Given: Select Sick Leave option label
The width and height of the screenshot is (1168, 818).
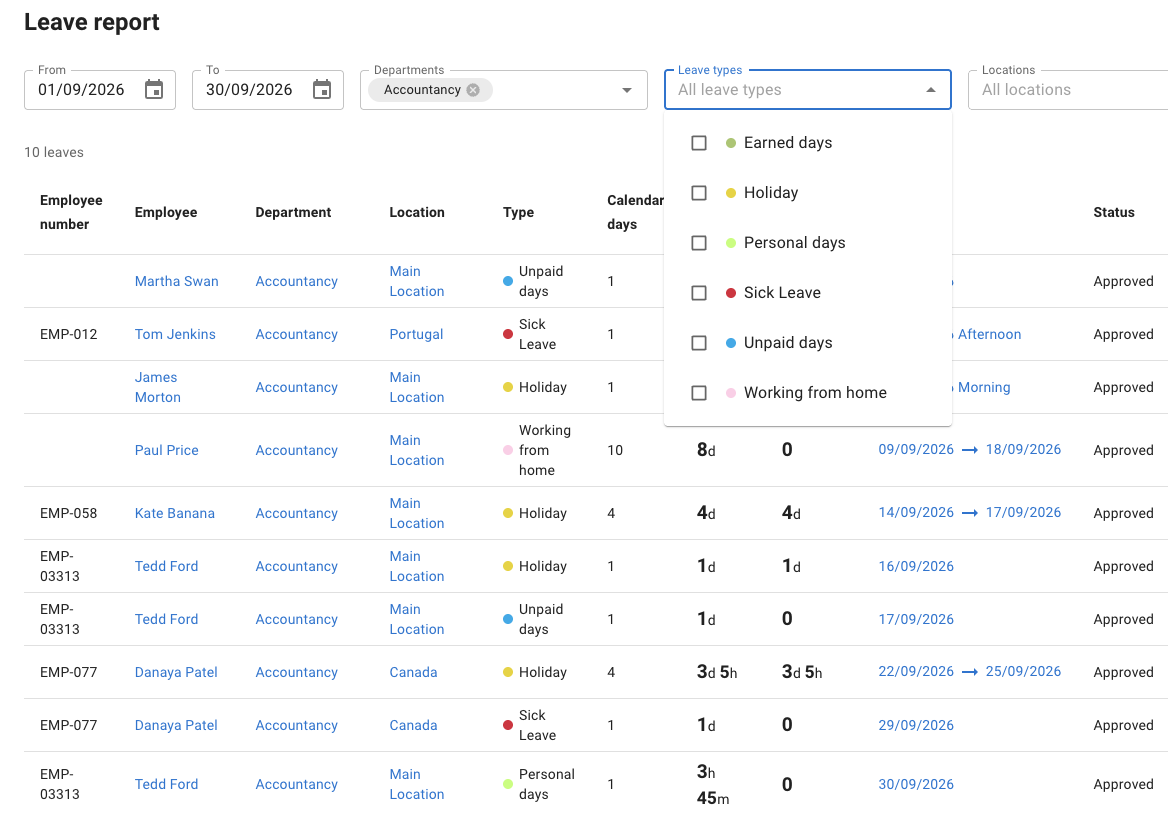Looking at the screenshot, I should coord(781,293).
